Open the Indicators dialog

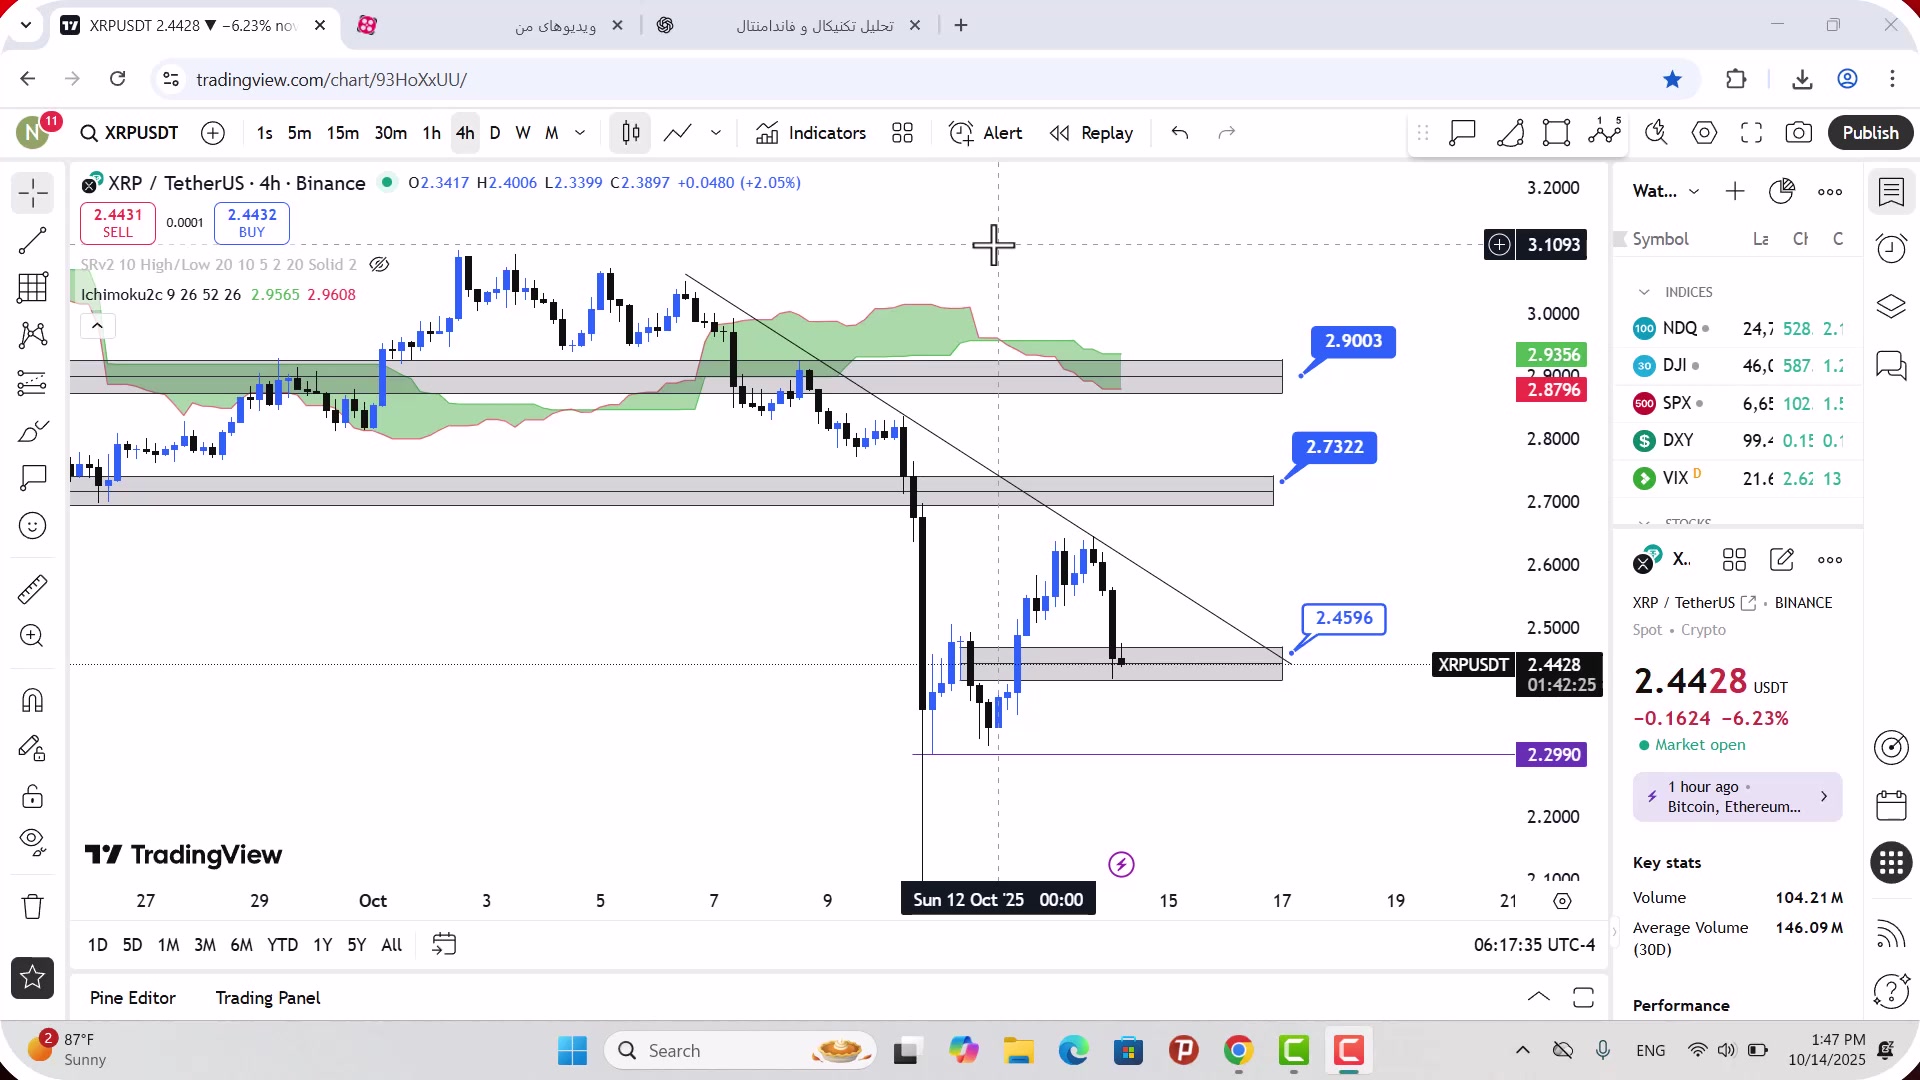point(811,133)
